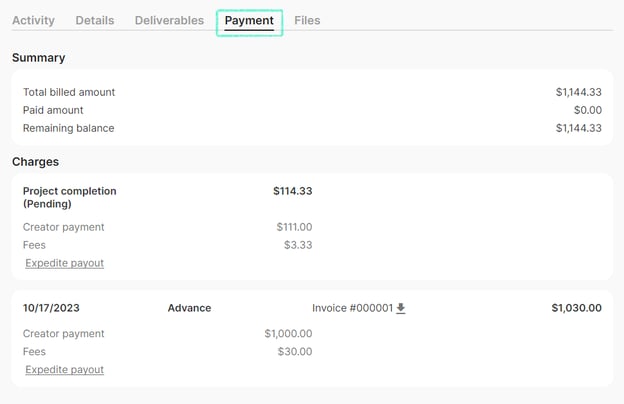
Task: Click Expedite payout under the Advance charge
Action: (64, 369)
